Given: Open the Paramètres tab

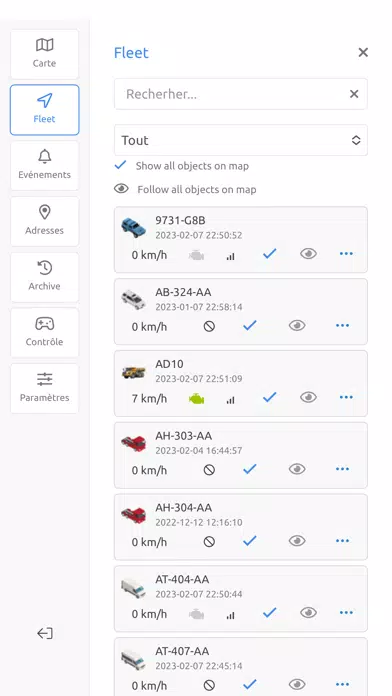Looking at the screenshot, I should 44,388.
